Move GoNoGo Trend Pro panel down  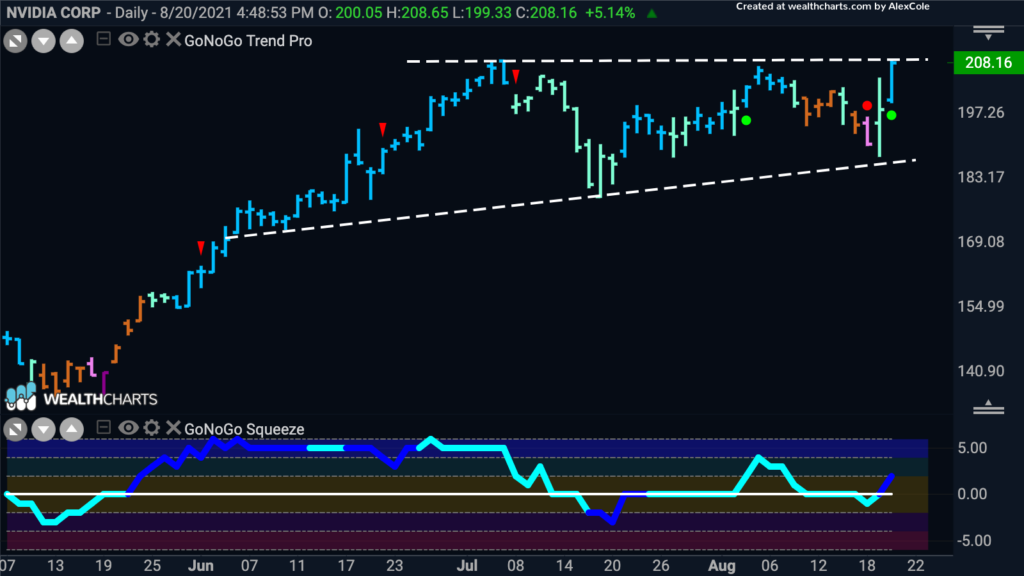(x=44, y=41)
